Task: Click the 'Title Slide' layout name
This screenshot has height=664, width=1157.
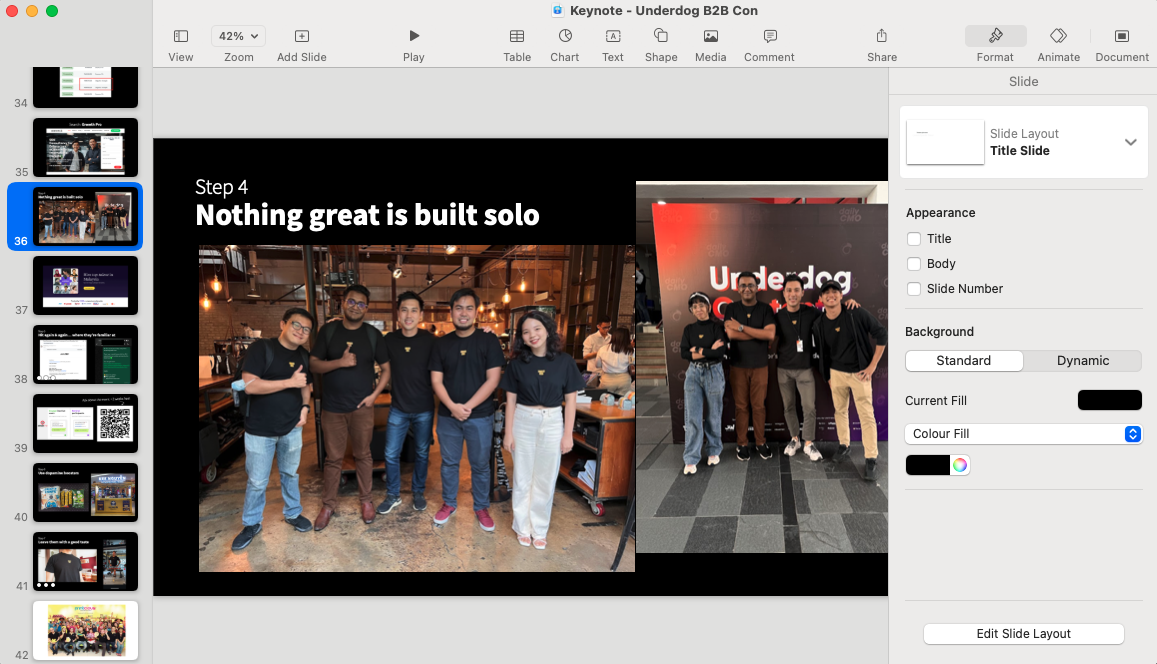Action: click(x=1020, y=151)
